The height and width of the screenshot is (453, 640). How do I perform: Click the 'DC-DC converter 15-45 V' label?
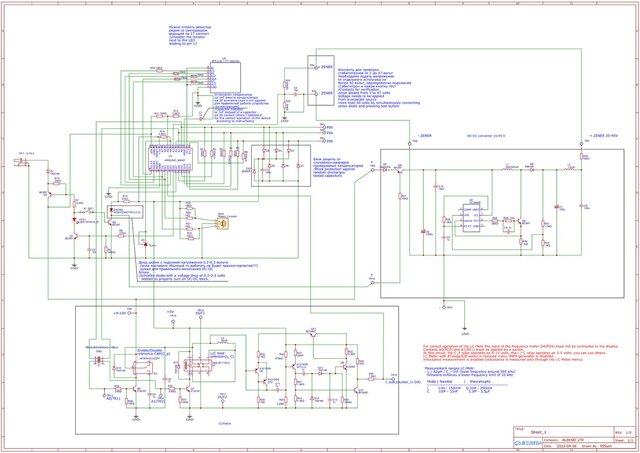(486, 135)
